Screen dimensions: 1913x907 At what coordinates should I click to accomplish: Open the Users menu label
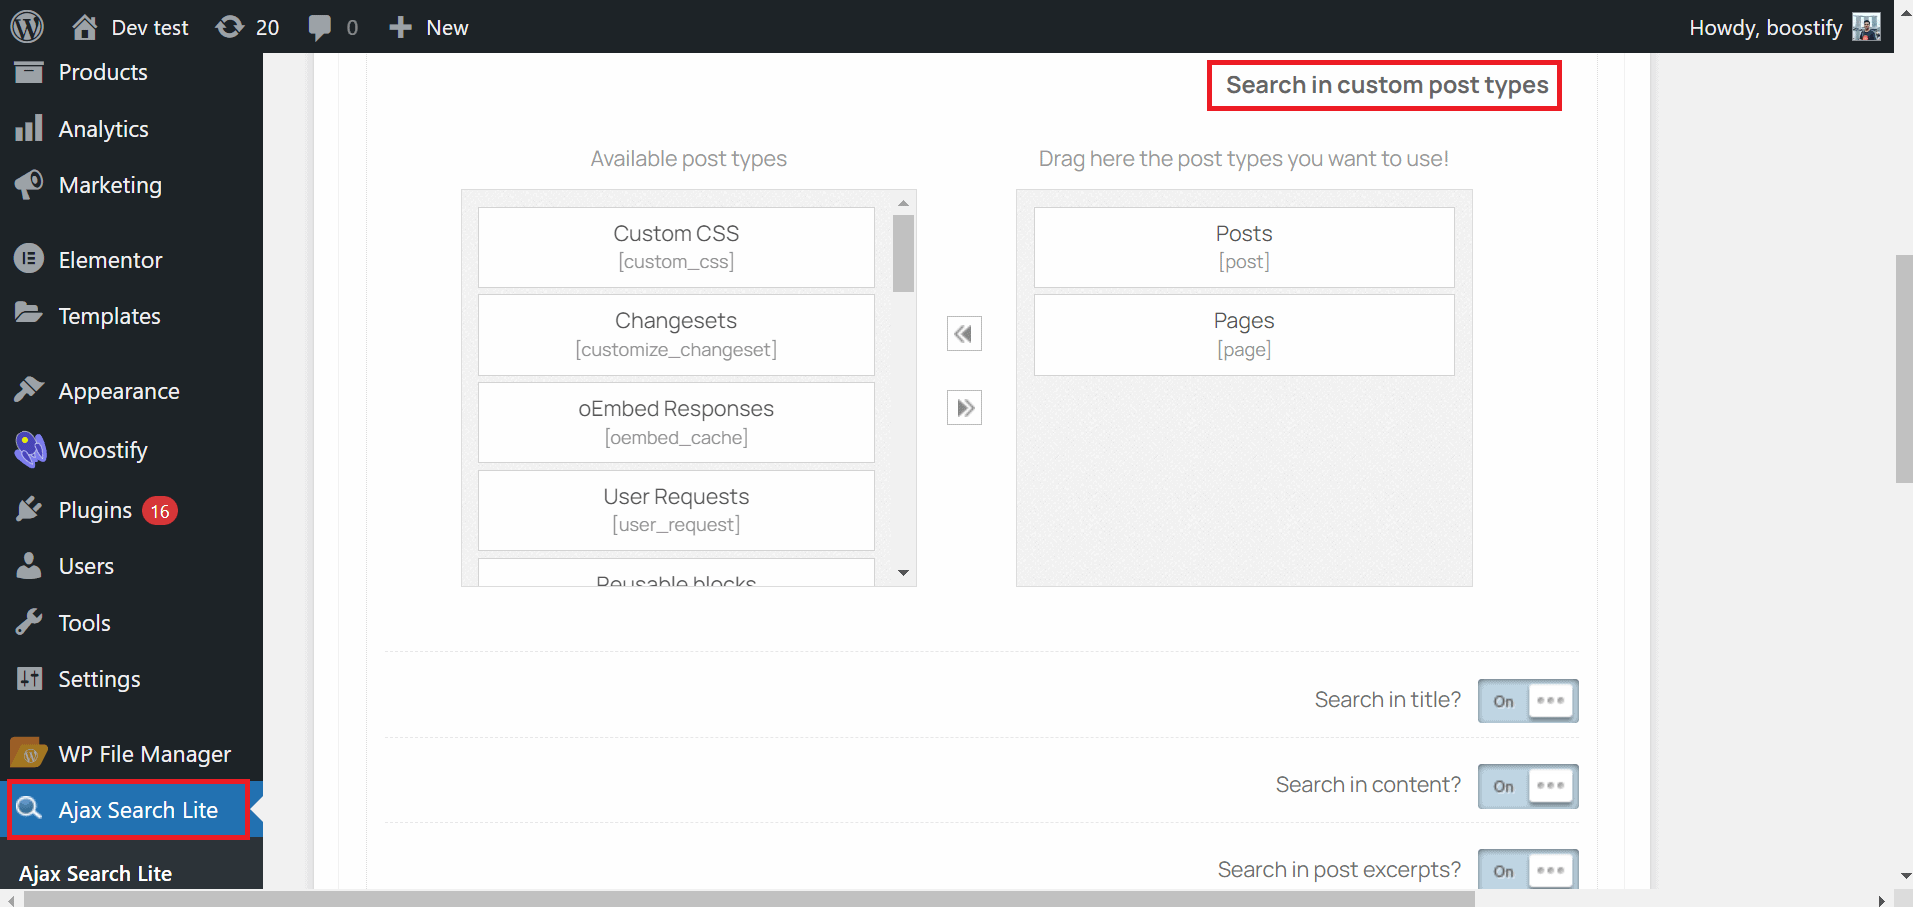click(x=86, y=566)
